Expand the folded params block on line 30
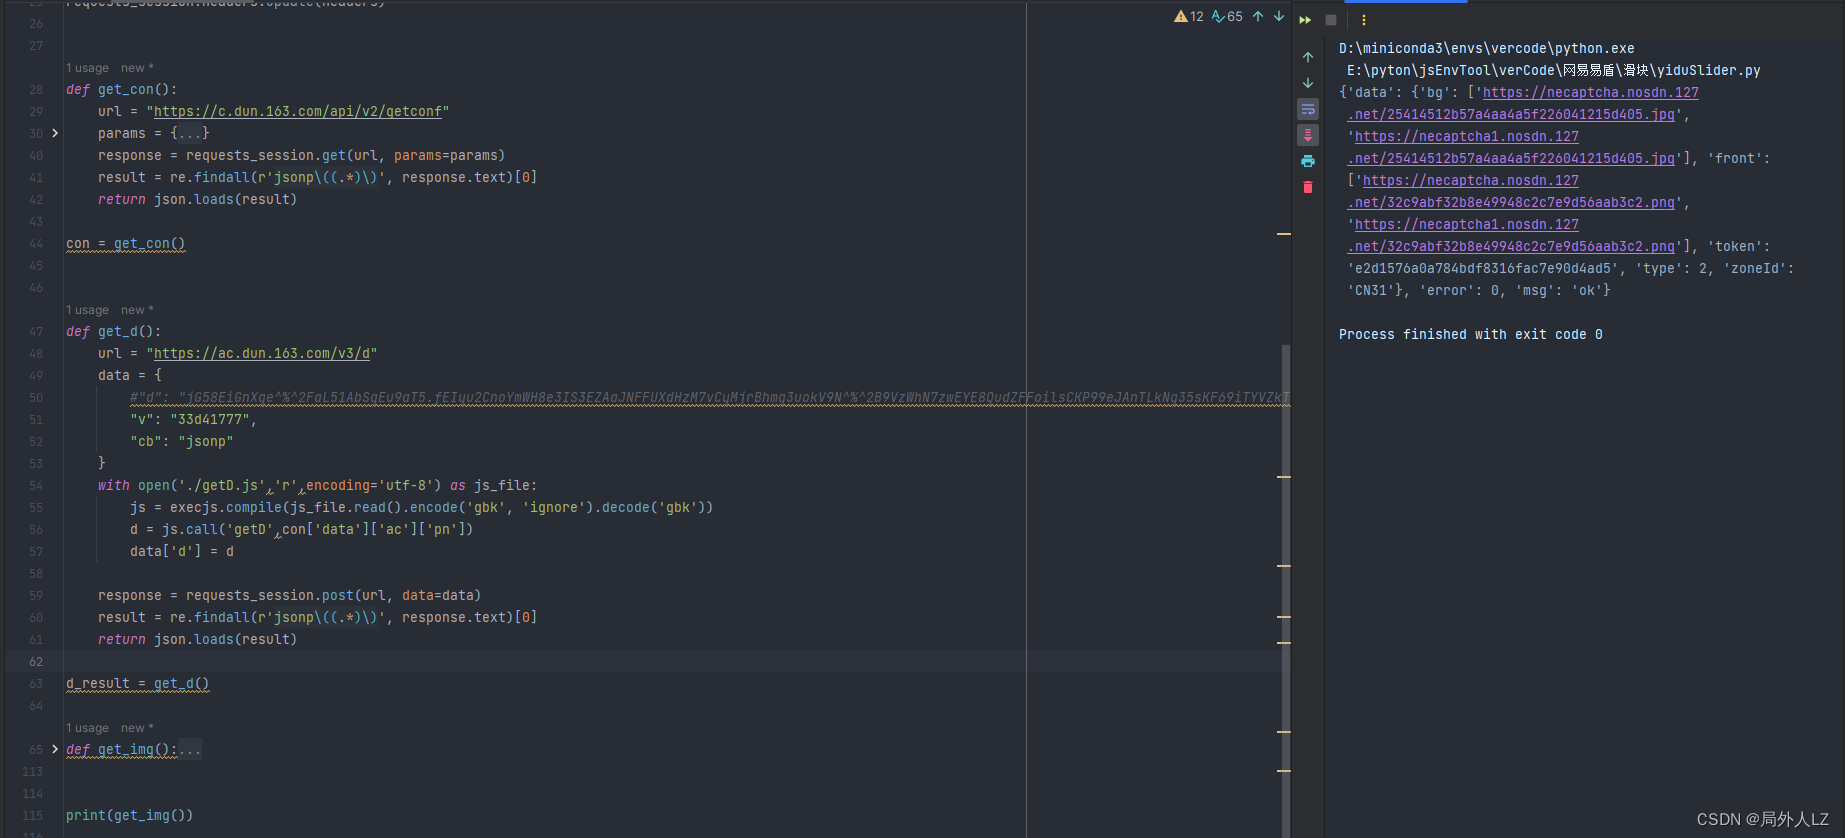 point(55,133)
